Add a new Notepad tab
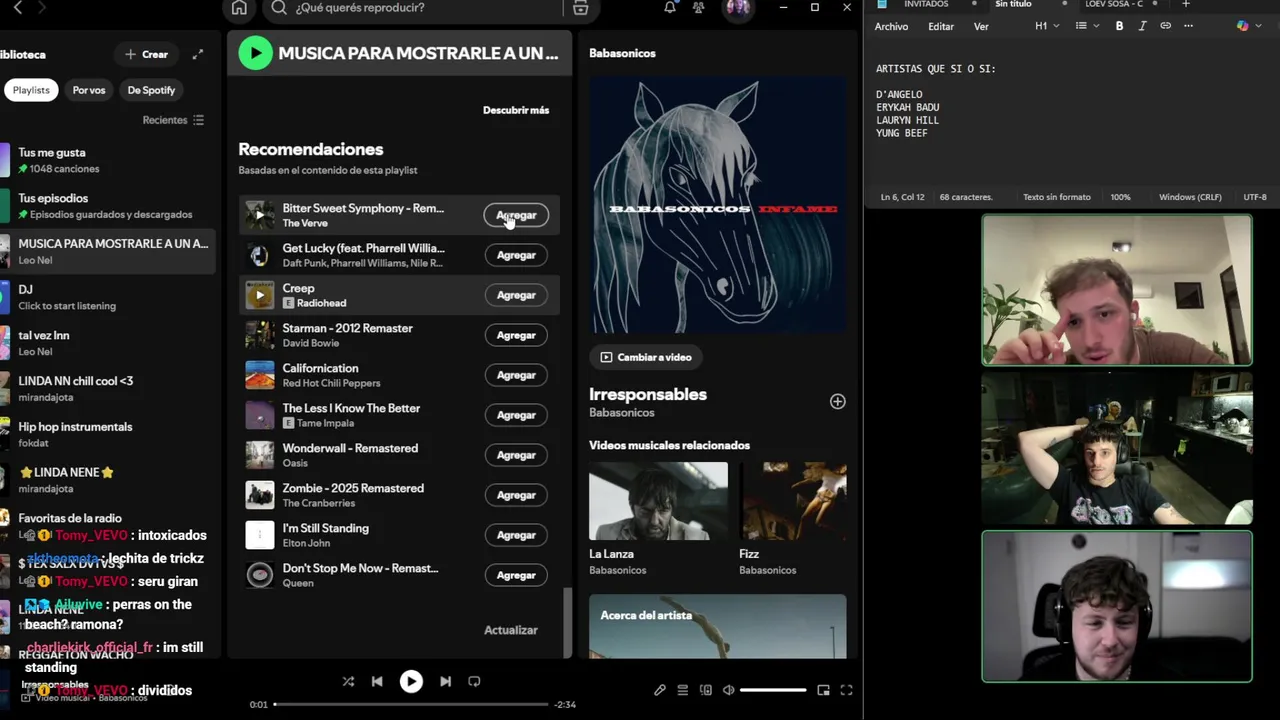Image resolution: width=1280 pixels, height=720 pixels. pos(1185,4)
